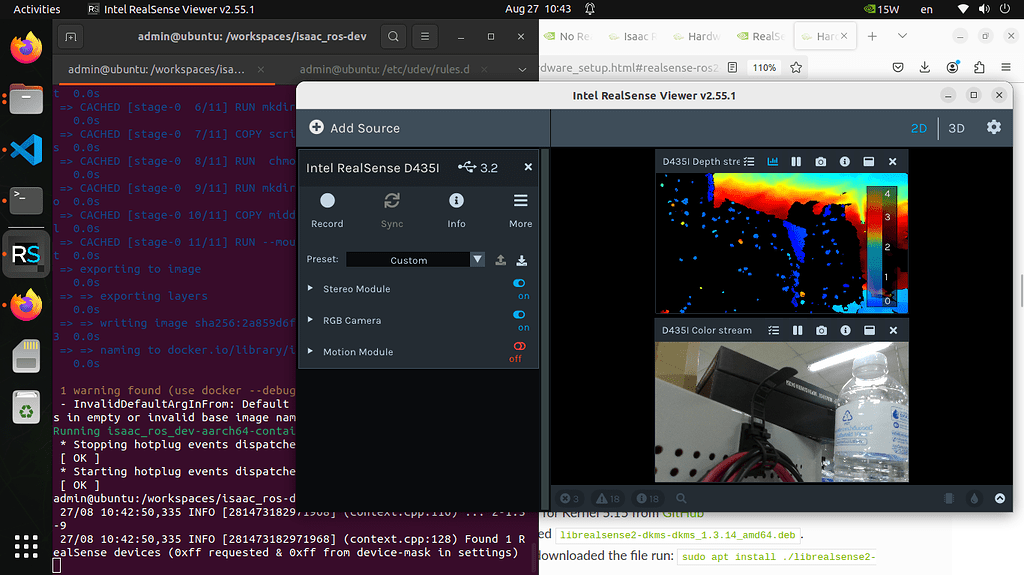Remove the D435I device with its X
This screenshot has height=575, width=1024.
(x=528, y=167)
